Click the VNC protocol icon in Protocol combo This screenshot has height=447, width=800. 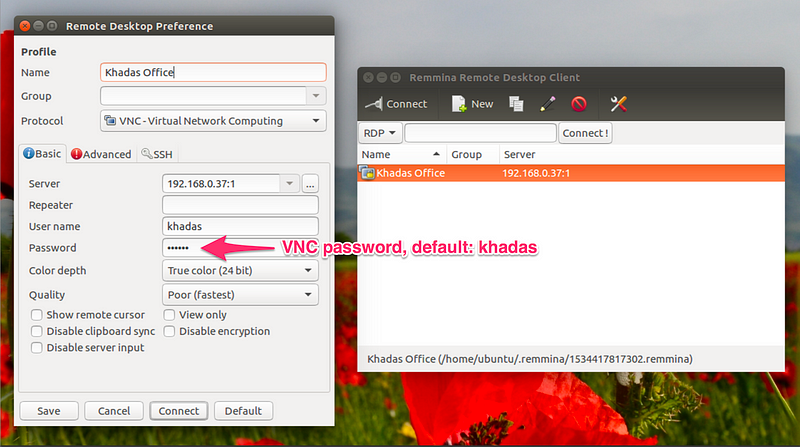[x=110, y=120]
